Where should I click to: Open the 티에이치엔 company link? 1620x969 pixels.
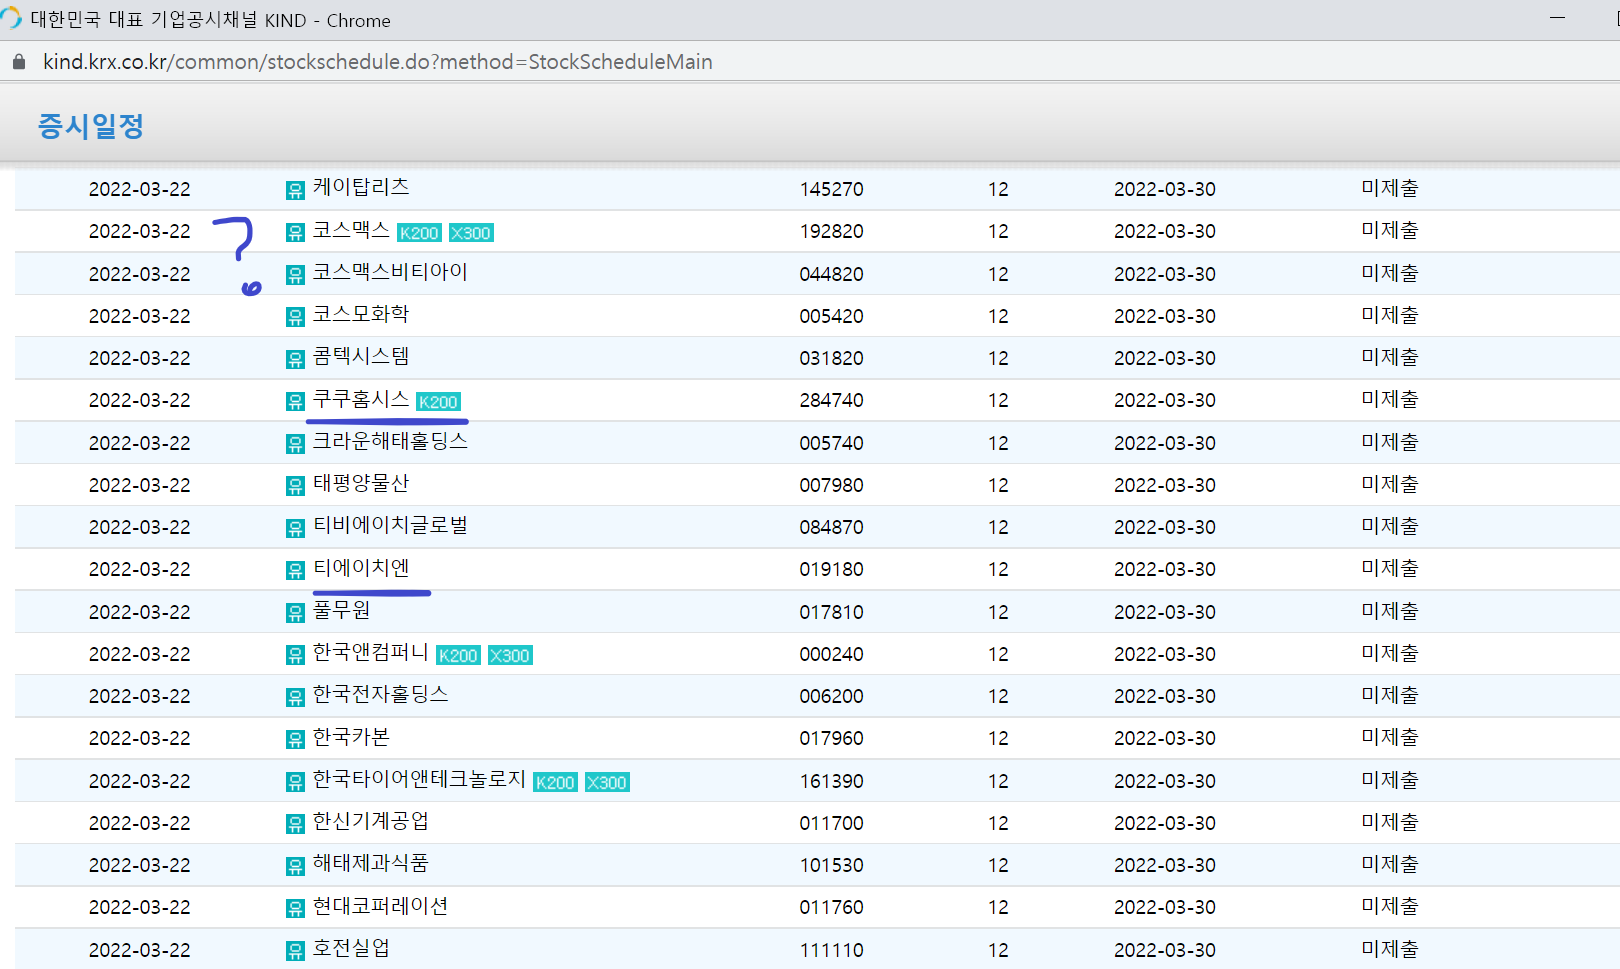pos(361,568)
